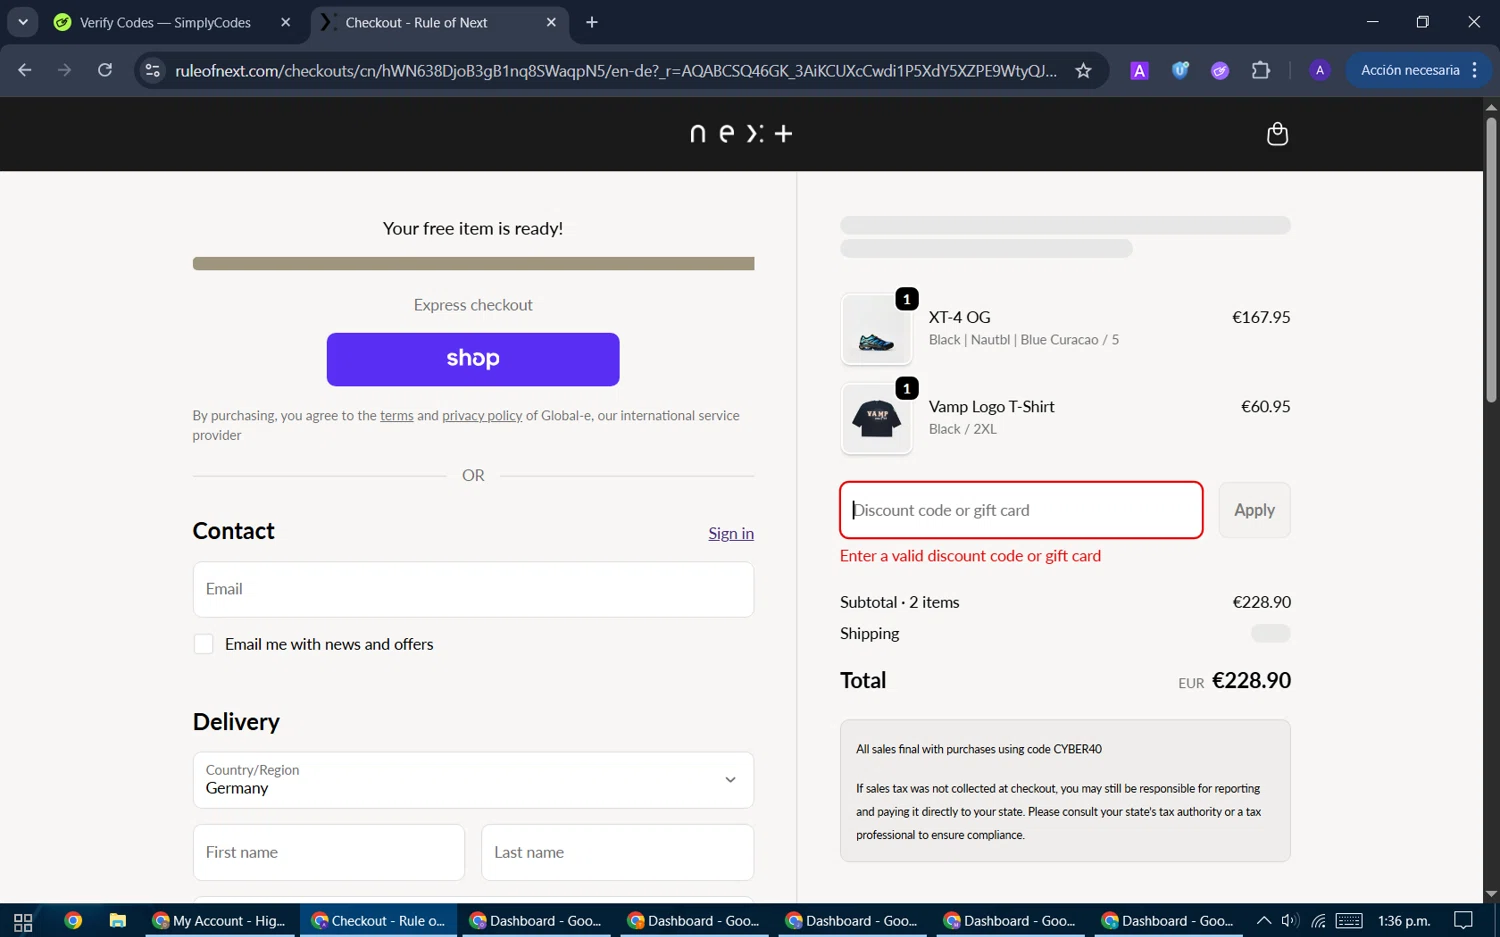Focus the Last name field
The image size is (1500, 937).
pos(617,852)
